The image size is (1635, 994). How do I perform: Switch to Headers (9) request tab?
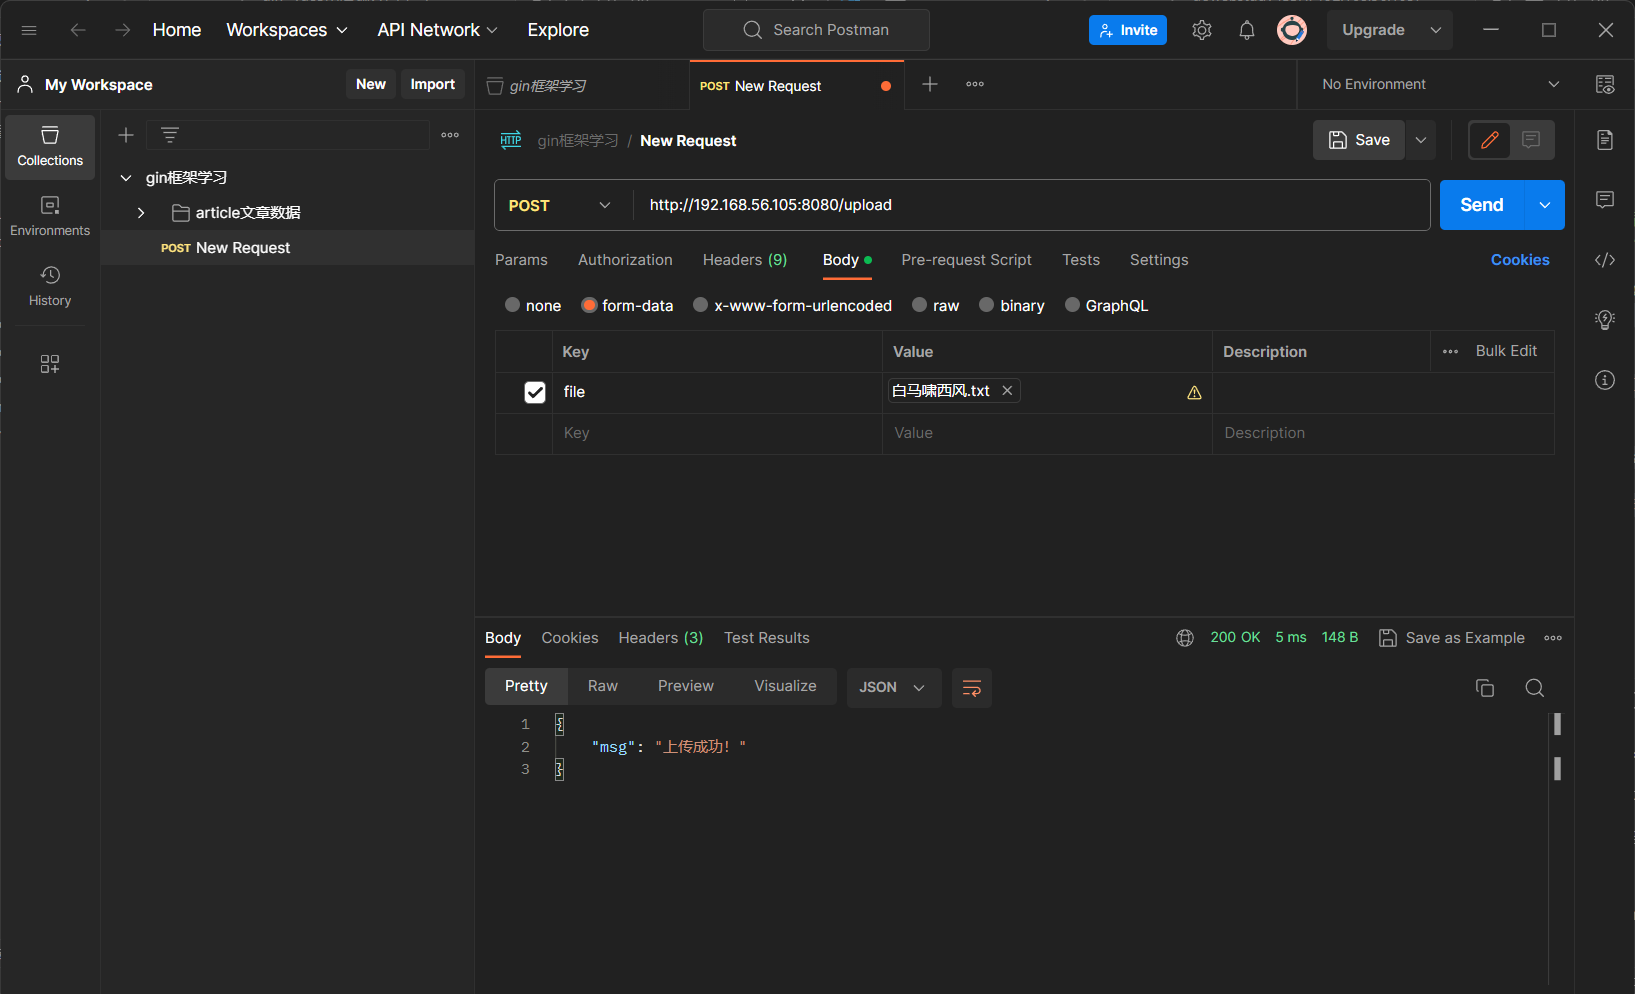(x=745, y=260)
